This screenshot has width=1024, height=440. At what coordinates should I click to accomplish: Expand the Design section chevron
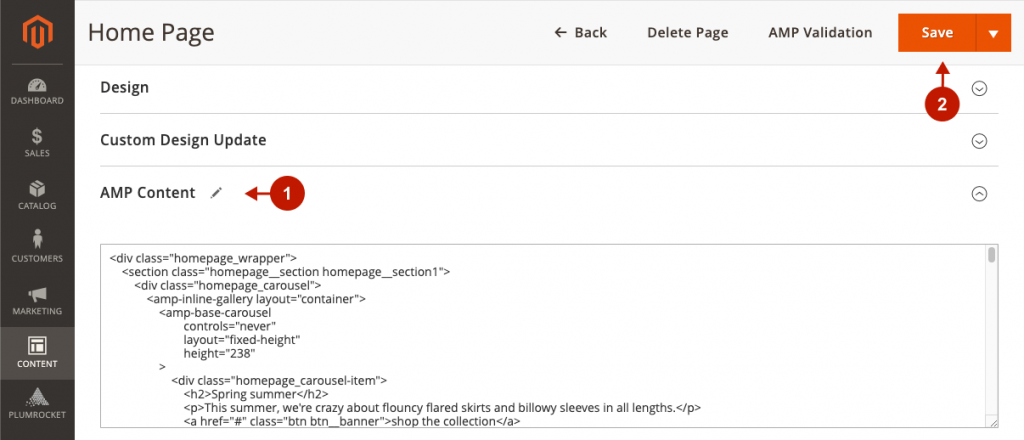(x=980, y=88)
